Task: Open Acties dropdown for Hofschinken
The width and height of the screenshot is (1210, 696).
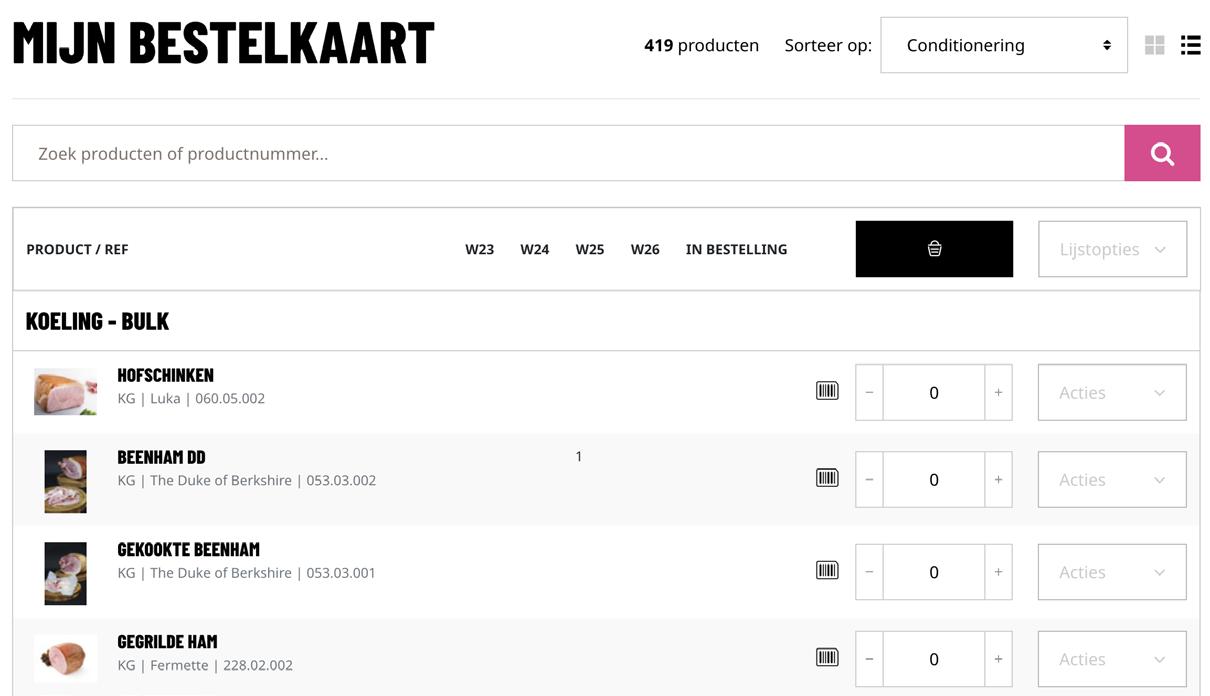Action: pos(1112,392)
